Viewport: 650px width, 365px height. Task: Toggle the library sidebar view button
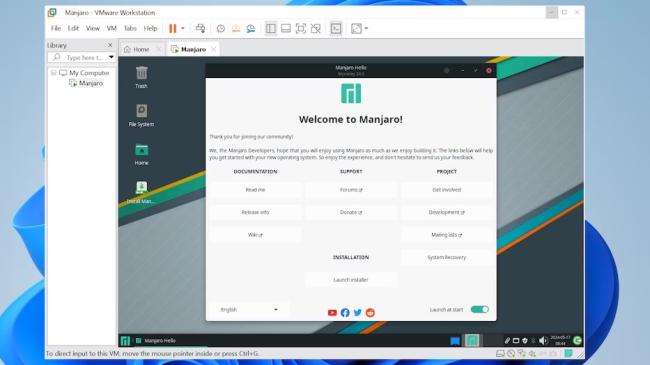[271, 28]
